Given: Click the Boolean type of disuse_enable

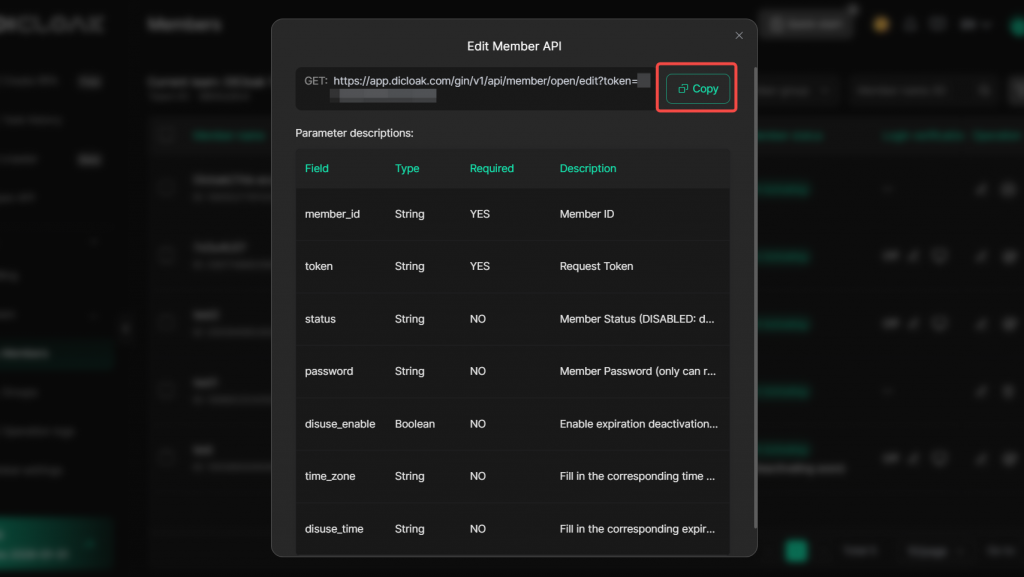Looking at the screenshot, I should 415,424.
